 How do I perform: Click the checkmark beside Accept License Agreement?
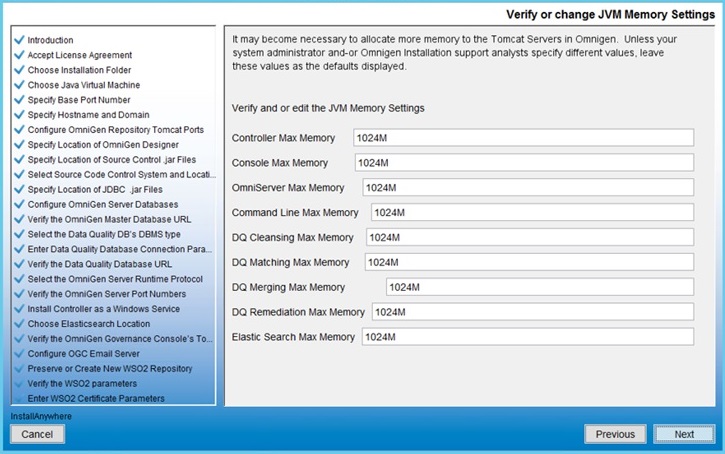(x=19, y=55)
